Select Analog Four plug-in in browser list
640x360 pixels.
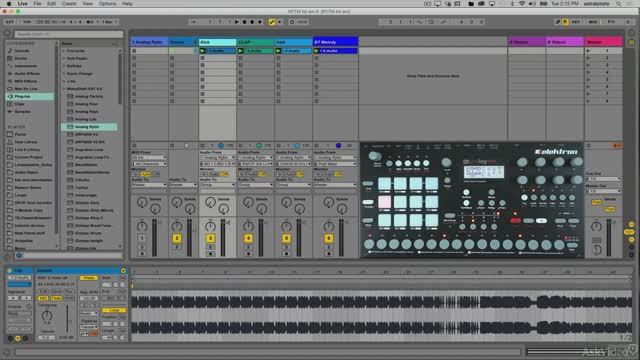[x=86, y=104]
